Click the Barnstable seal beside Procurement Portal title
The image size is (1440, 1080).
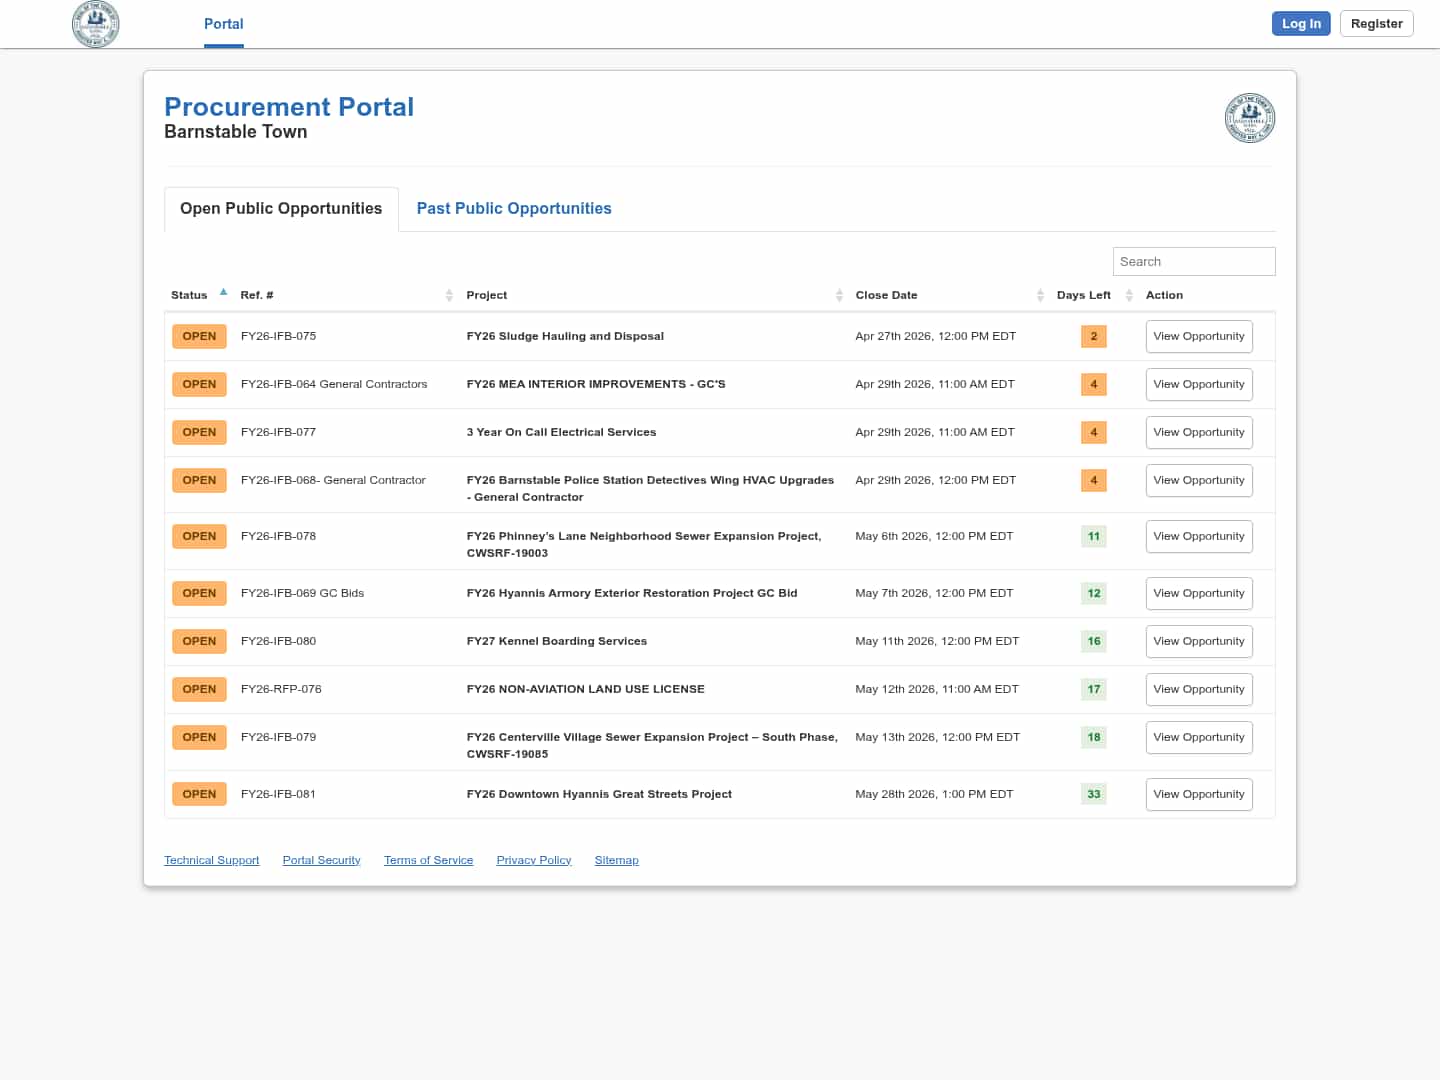pyautogui.click(x=1249, y=118)
